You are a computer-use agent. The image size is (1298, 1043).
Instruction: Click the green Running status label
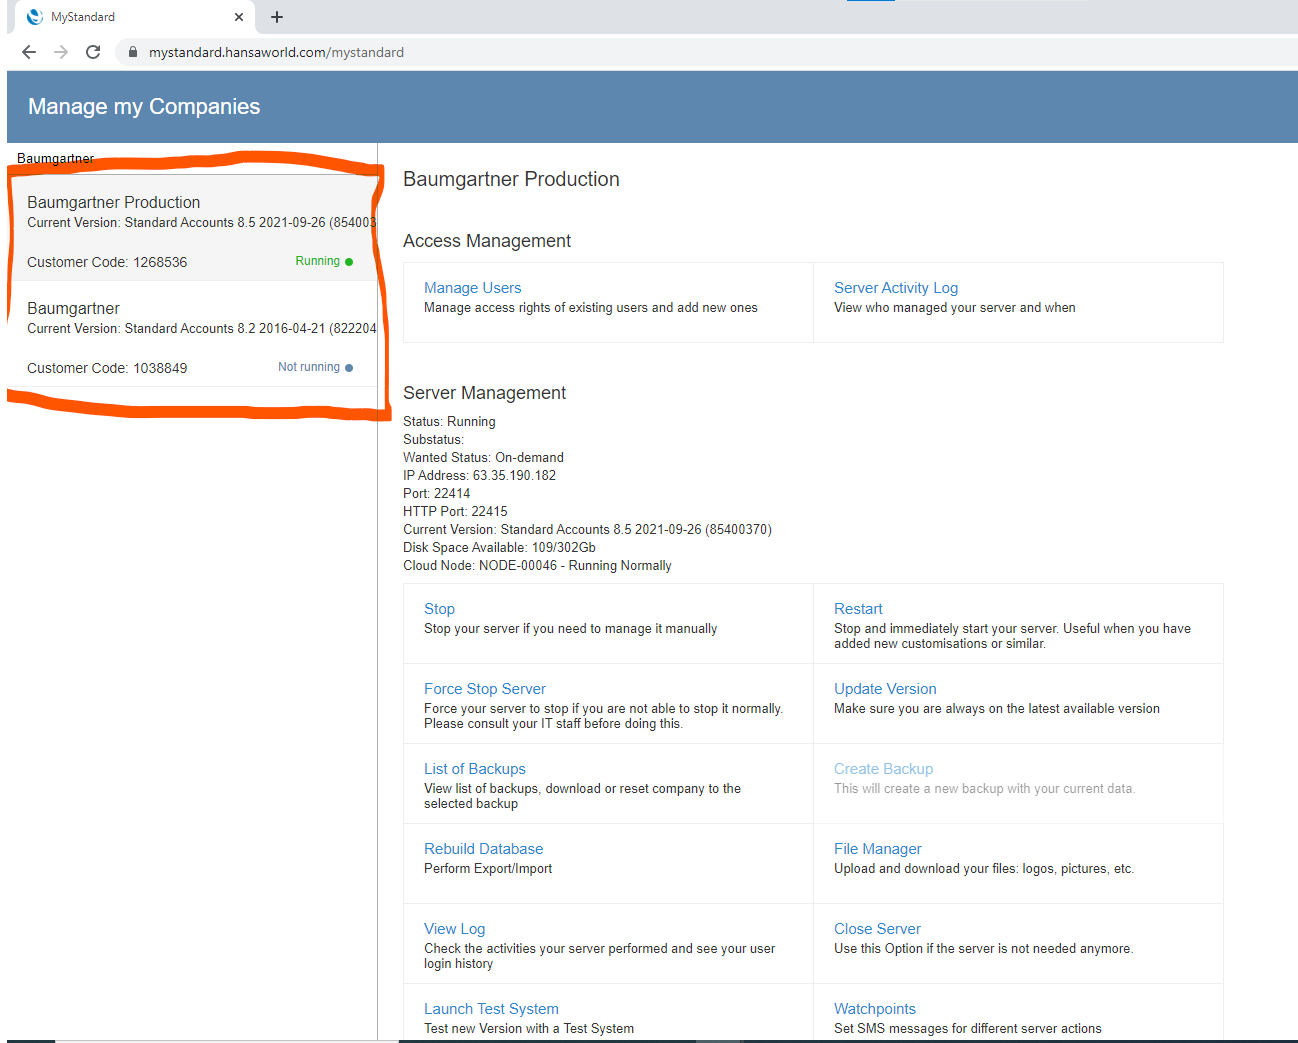click(317, 261)
